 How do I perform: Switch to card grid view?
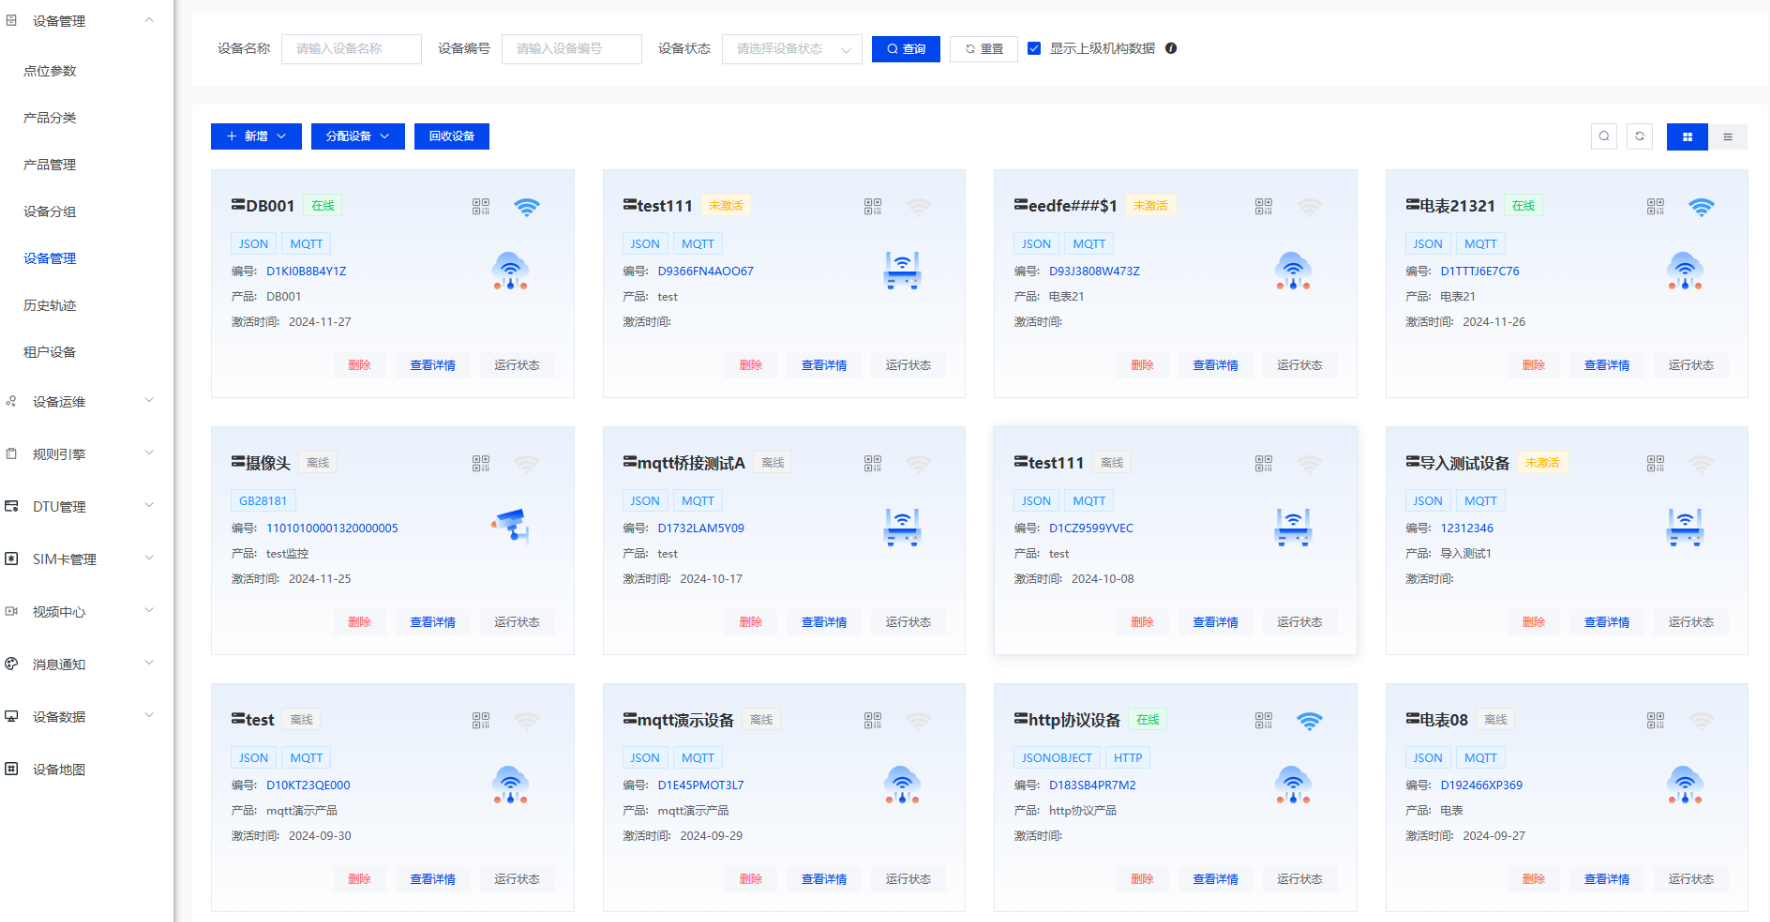[1686, 137]
